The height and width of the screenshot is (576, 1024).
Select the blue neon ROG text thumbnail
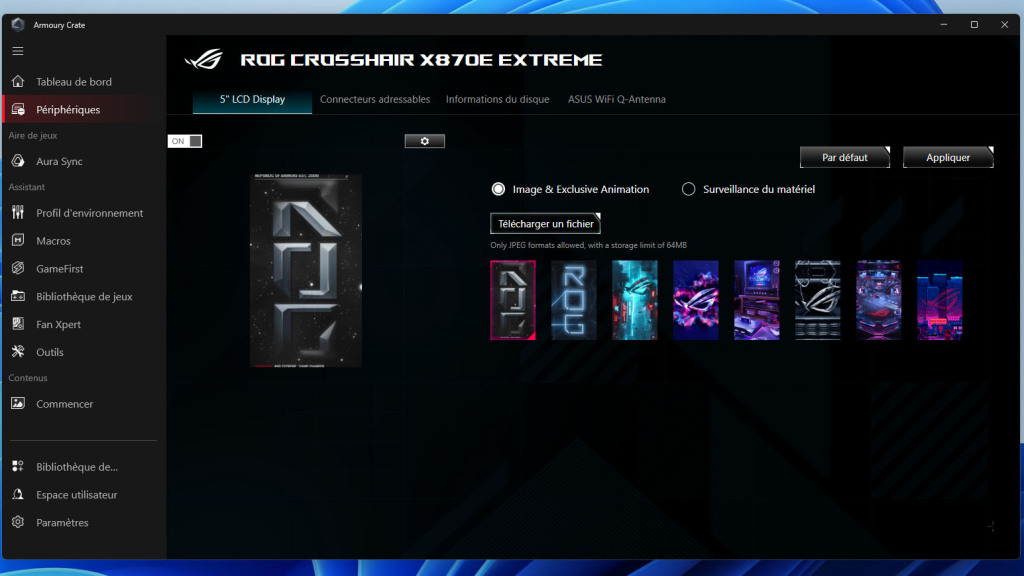573,300
